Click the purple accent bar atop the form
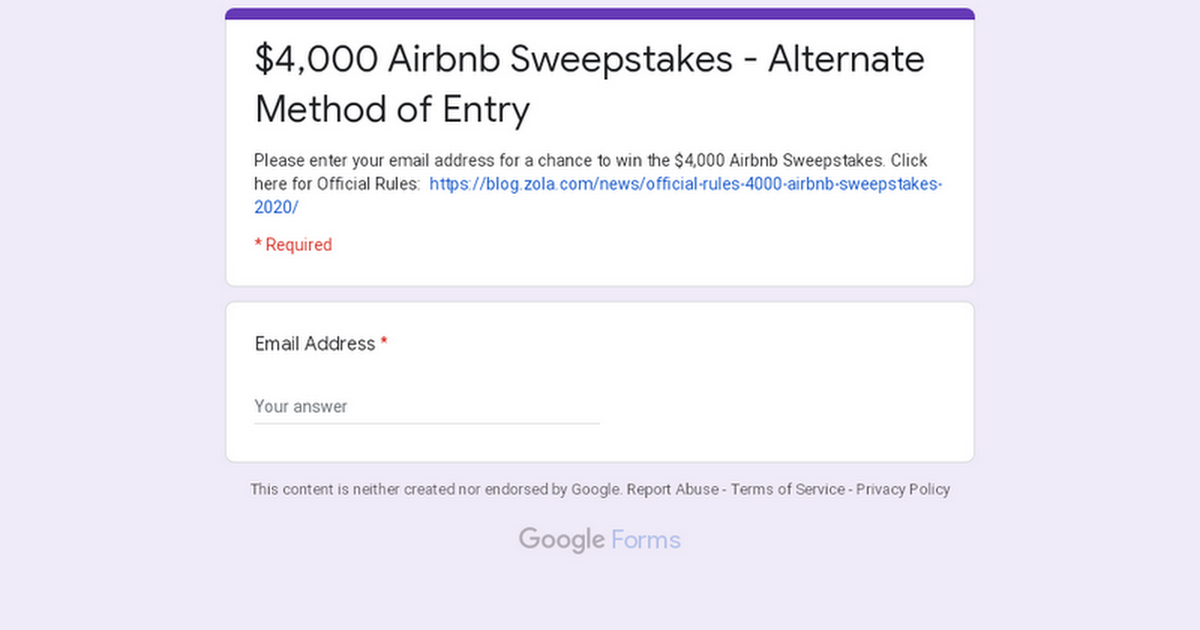1200x630 pixels. tap(600, 14)
